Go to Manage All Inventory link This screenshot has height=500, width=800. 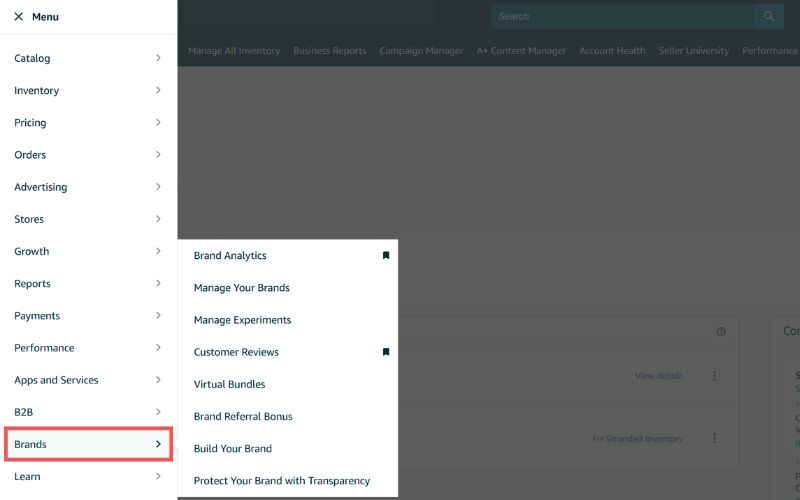point(234,51)
